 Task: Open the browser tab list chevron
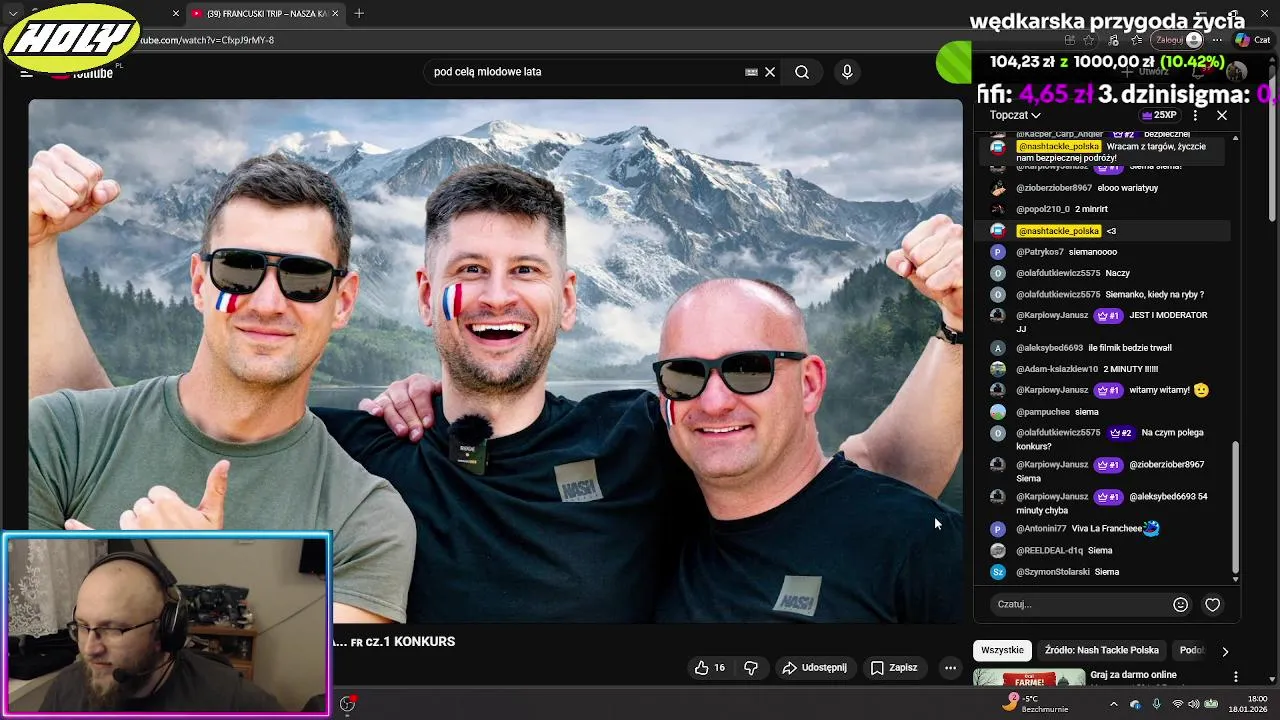(13, 13)
